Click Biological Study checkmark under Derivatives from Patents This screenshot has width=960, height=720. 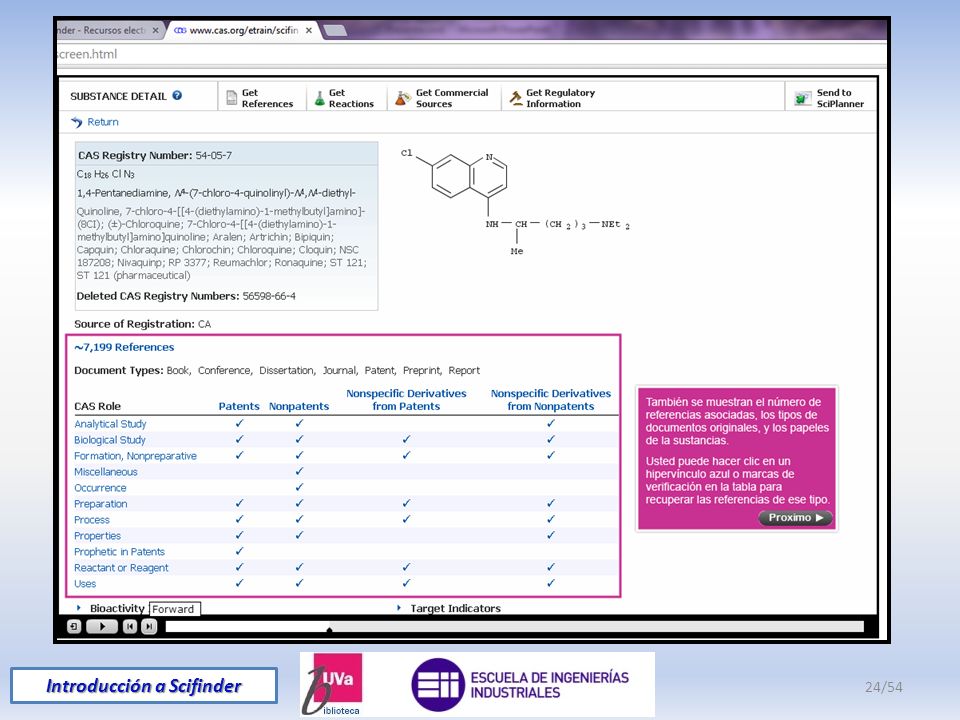click(407, 439)
